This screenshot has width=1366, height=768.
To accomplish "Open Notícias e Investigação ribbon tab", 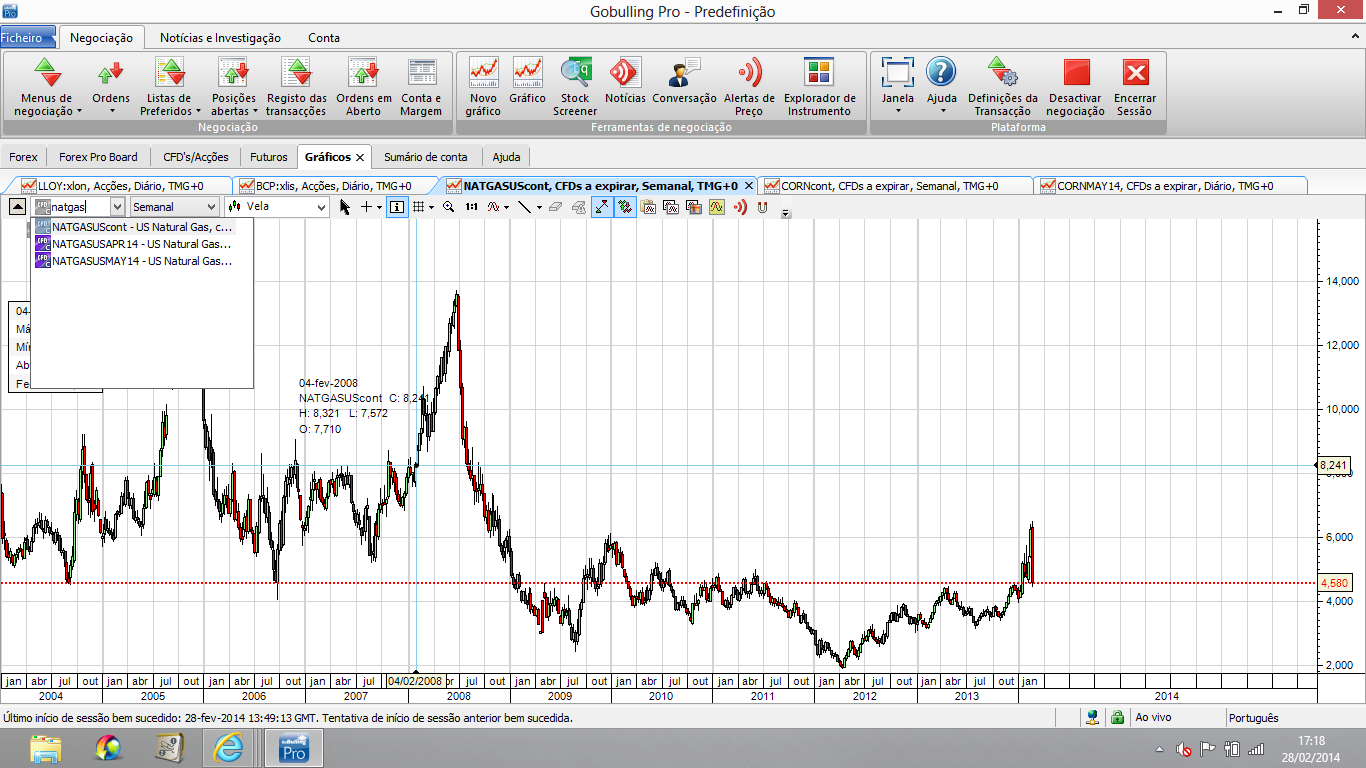I will coord(220,38).
